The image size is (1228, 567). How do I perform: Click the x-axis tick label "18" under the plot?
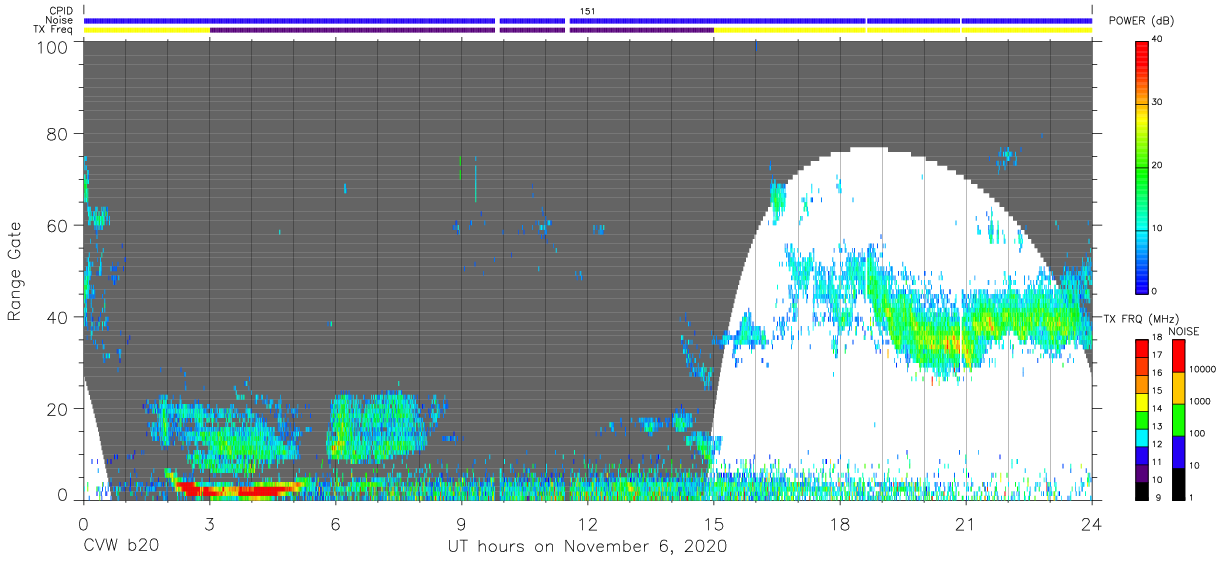click(840, 523)
